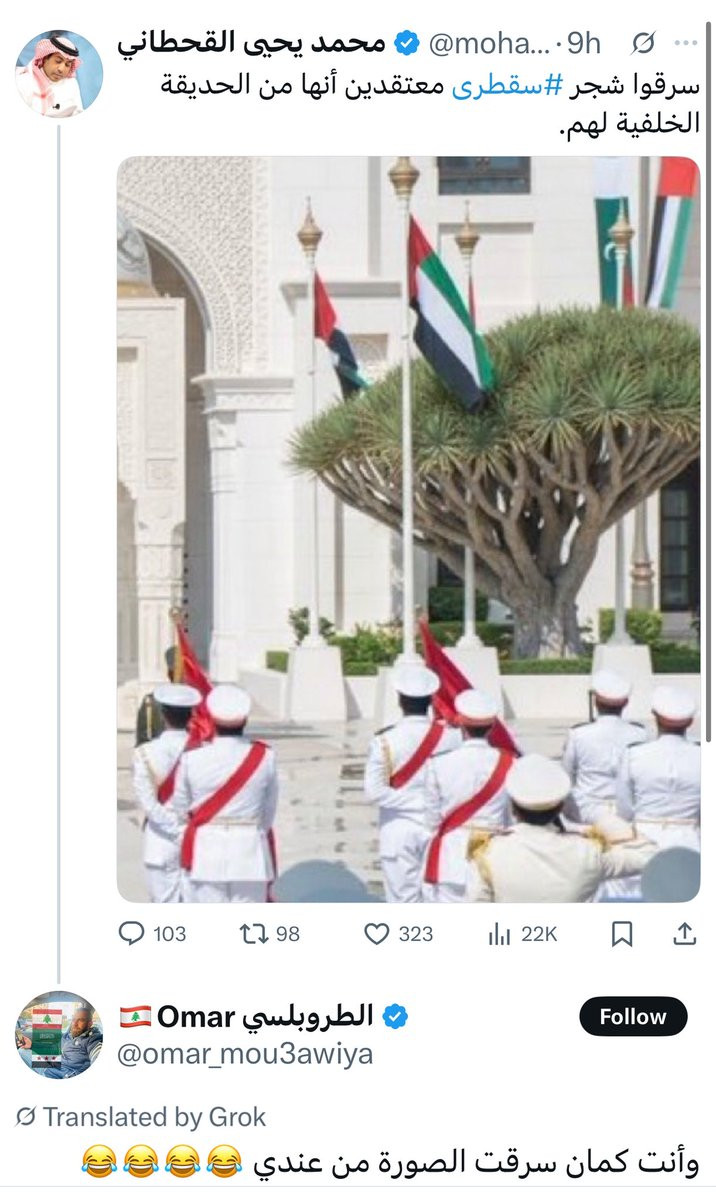Click the Translated by Grok label

pyautogui.click(x=143, y=1116)
